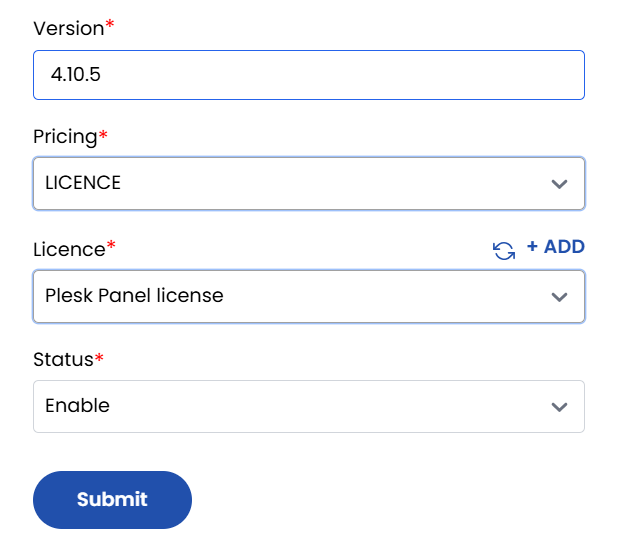617x553 pixels.
Task: Click the Pricing field label
Action: (65, 137)
